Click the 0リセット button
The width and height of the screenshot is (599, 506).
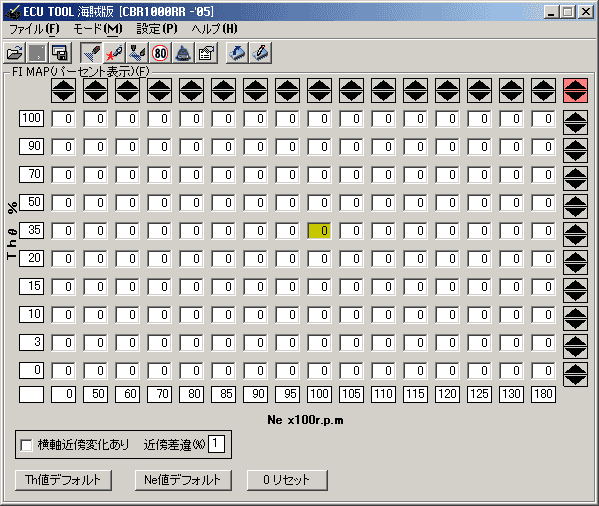287,480
